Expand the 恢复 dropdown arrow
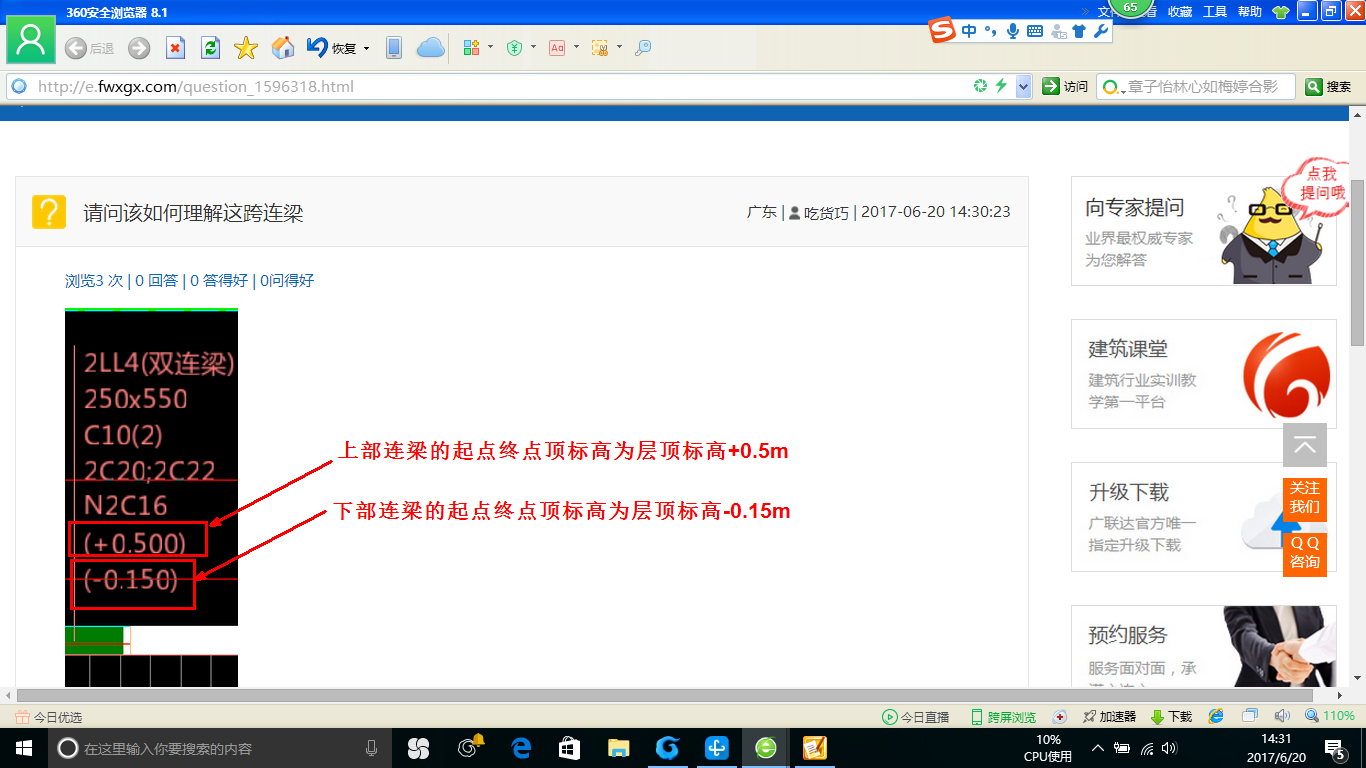The image size is (1366, 768). (x=366, y=48)
